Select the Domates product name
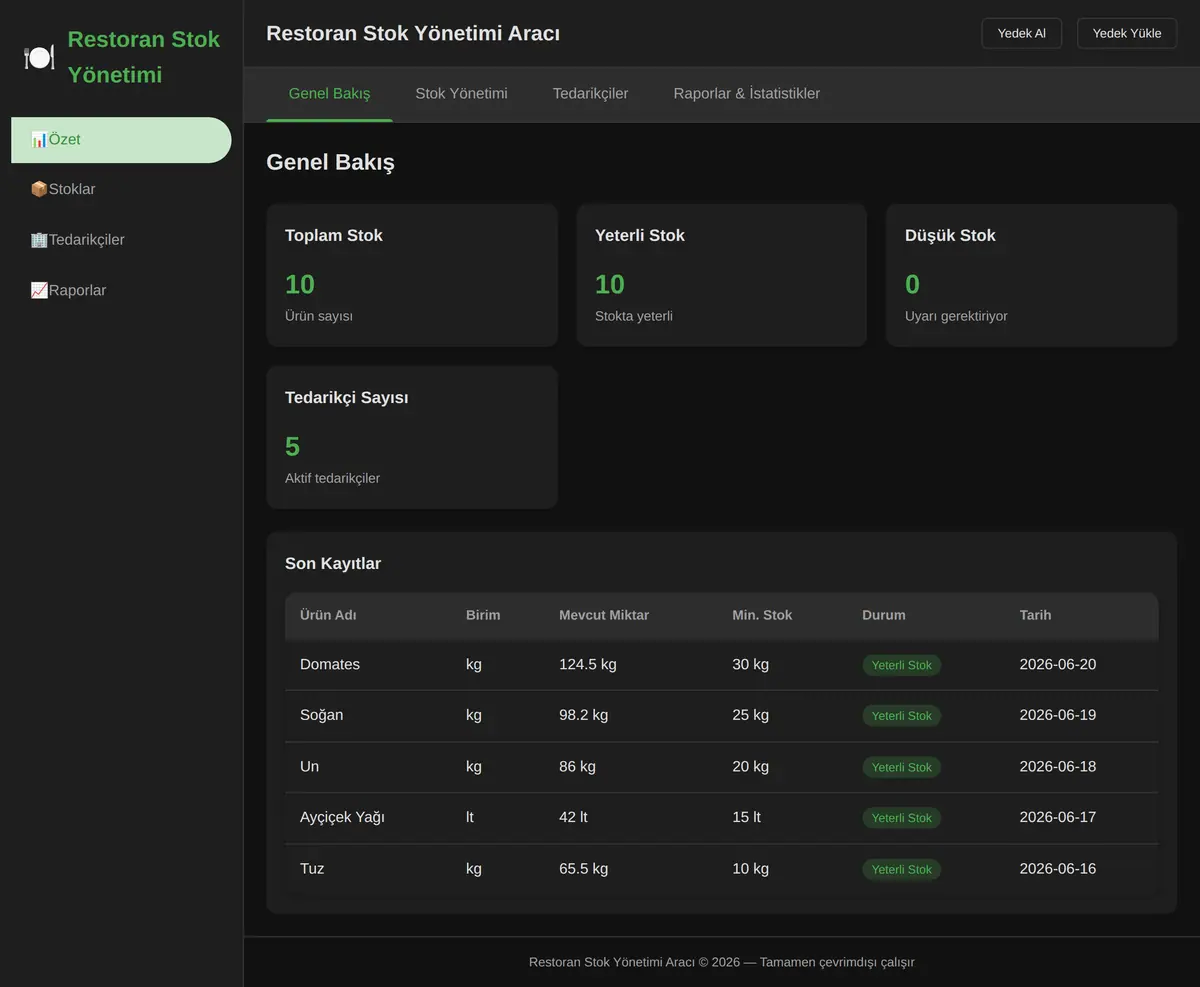The height and width of the screenshot is (987, 1200). click(x=330, y=665)
